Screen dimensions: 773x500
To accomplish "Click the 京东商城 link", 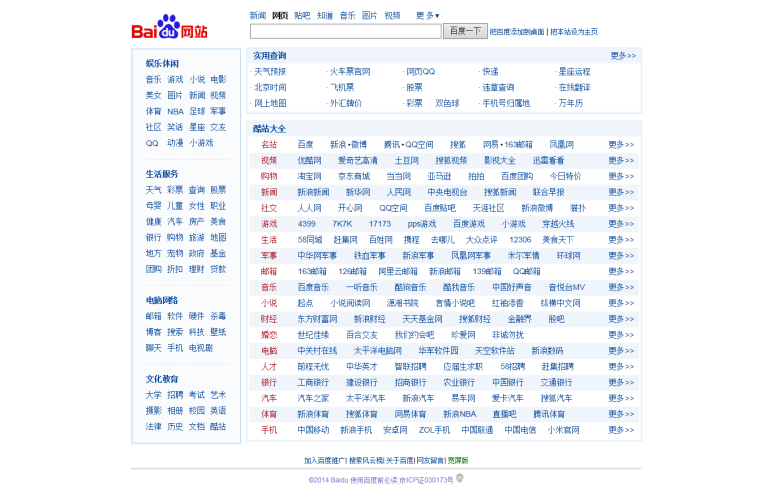I will 354,176.
